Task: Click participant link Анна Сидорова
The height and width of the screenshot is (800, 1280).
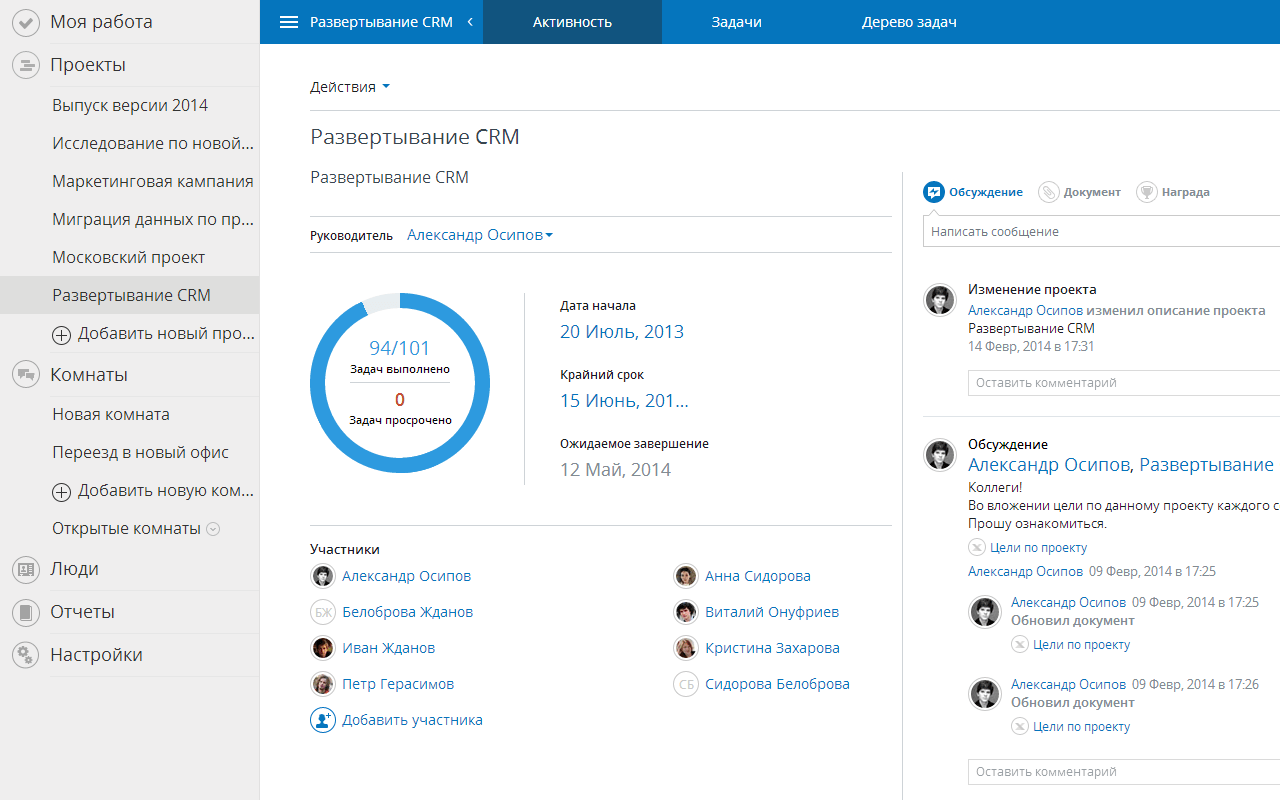Action: tap(758, 576)
